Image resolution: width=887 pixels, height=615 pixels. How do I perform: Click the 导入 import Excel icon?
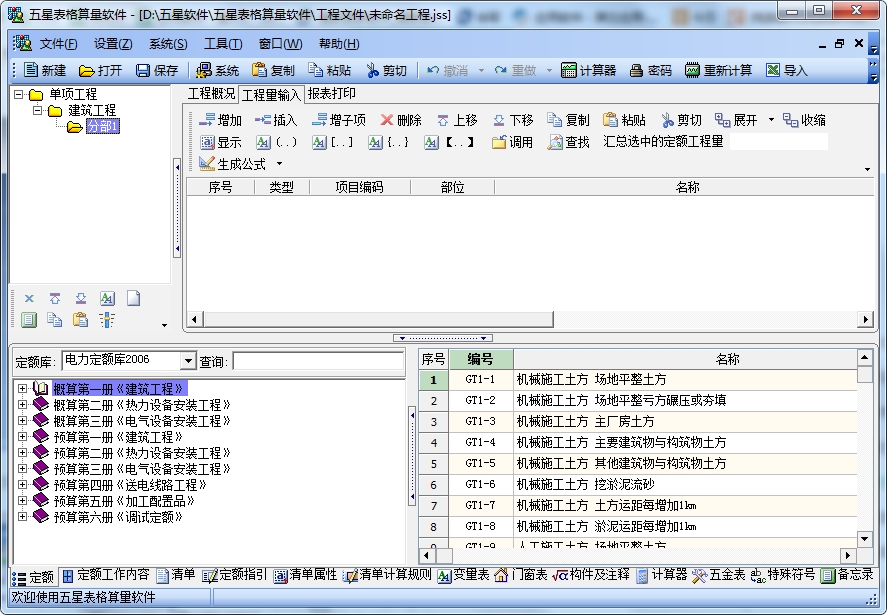tap(773, 70)
